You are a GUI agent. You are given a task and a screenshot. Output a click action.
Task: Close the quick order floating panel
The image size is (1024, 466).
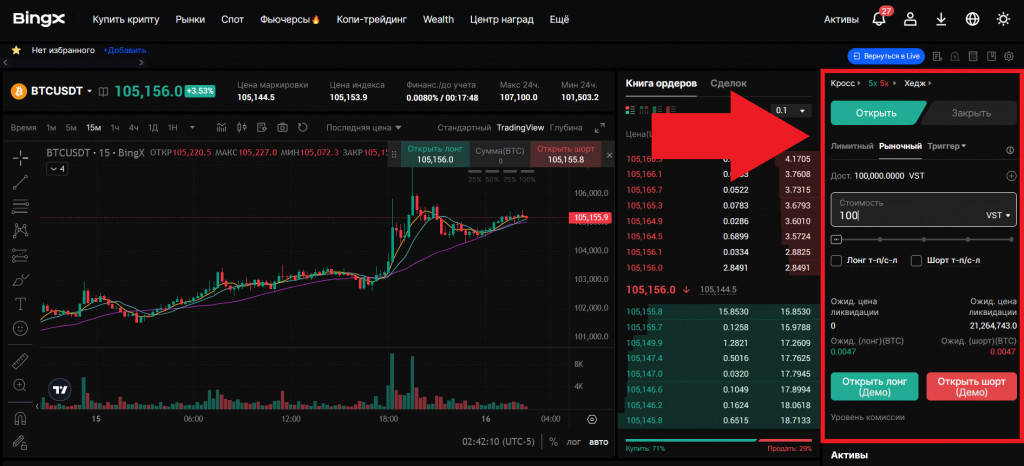pos(609,155)
